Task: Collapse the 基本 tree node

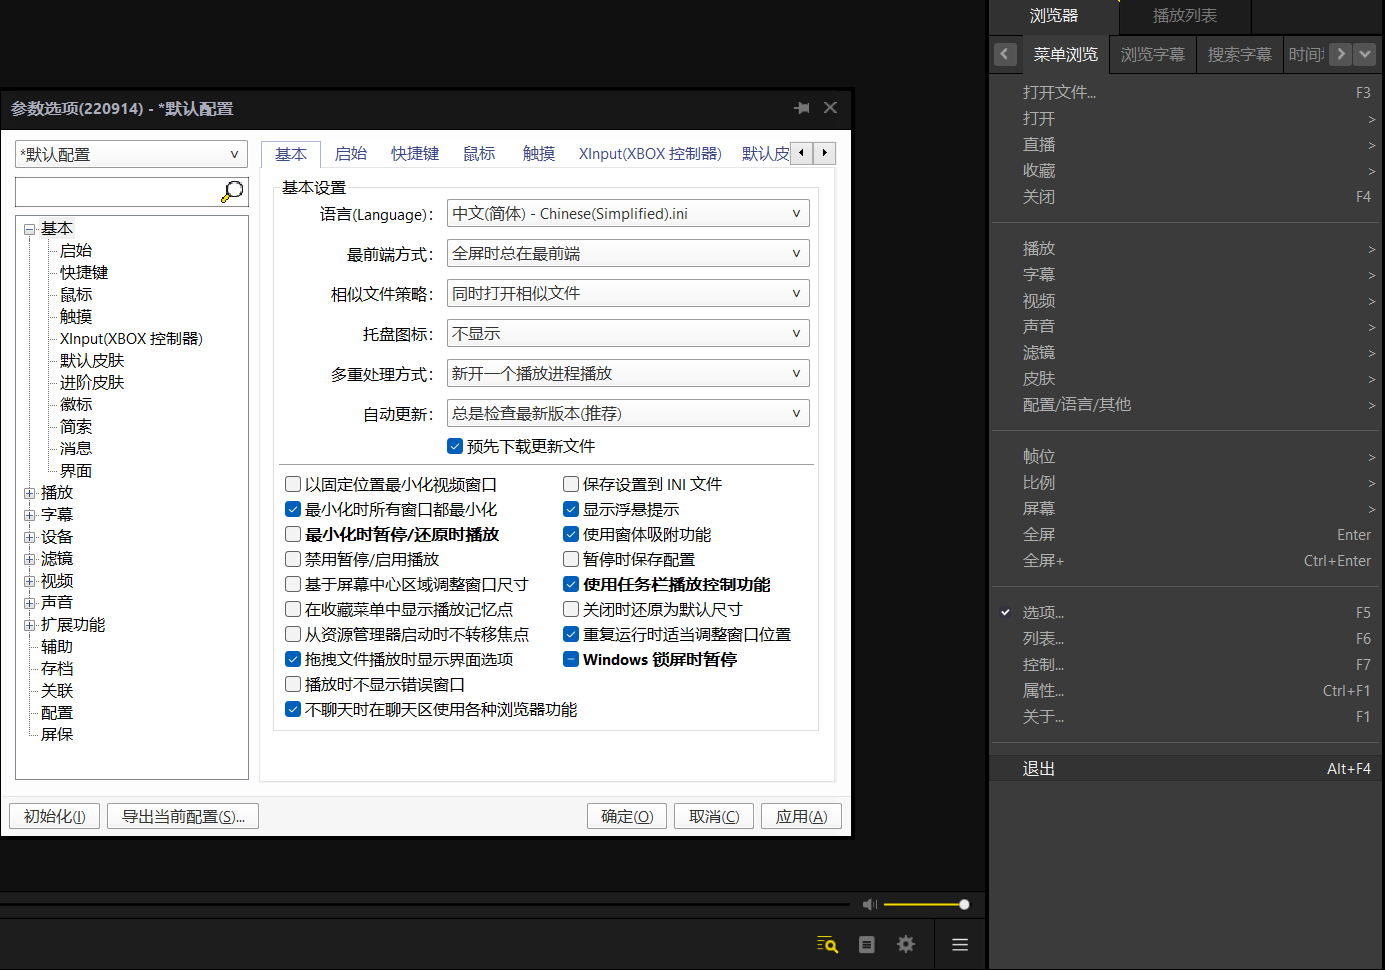Action: 30,229
